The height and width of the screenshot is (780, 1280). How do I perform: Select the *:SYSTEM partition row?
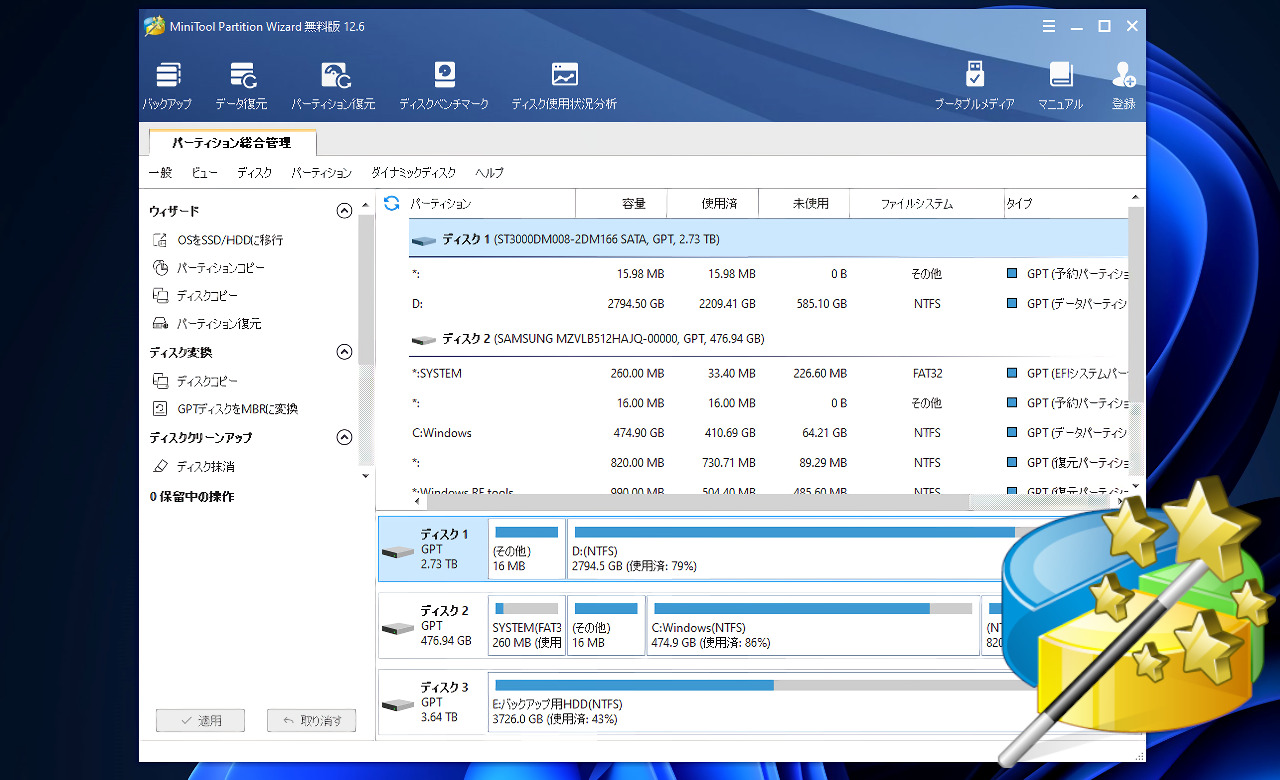[769, 373]
